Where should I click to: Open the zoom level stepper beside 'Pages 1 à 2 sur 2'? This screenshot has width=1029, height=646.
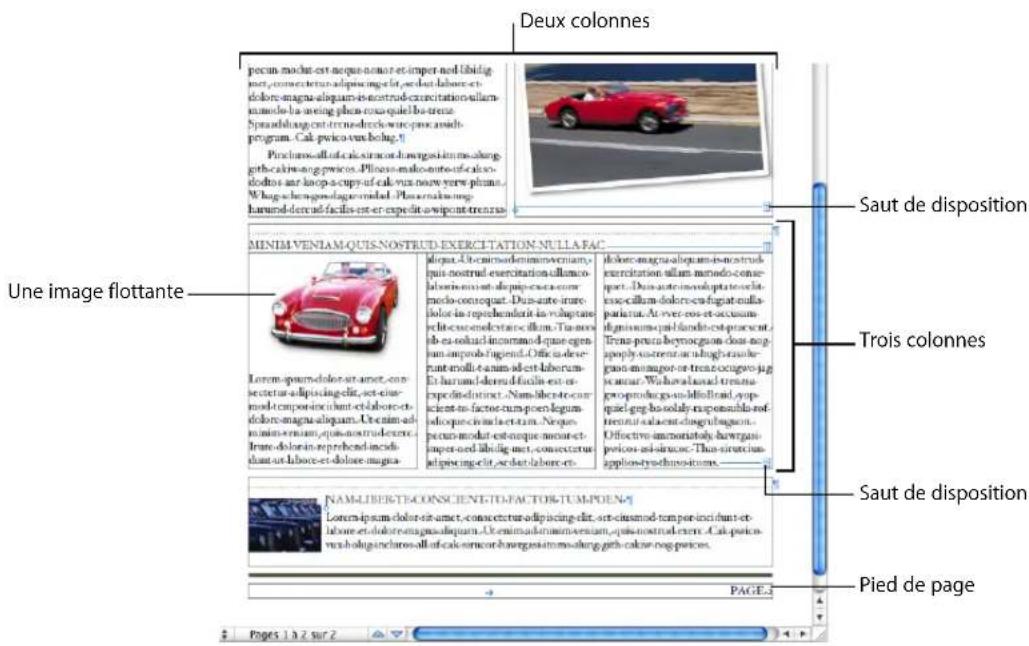coord(224,634)
